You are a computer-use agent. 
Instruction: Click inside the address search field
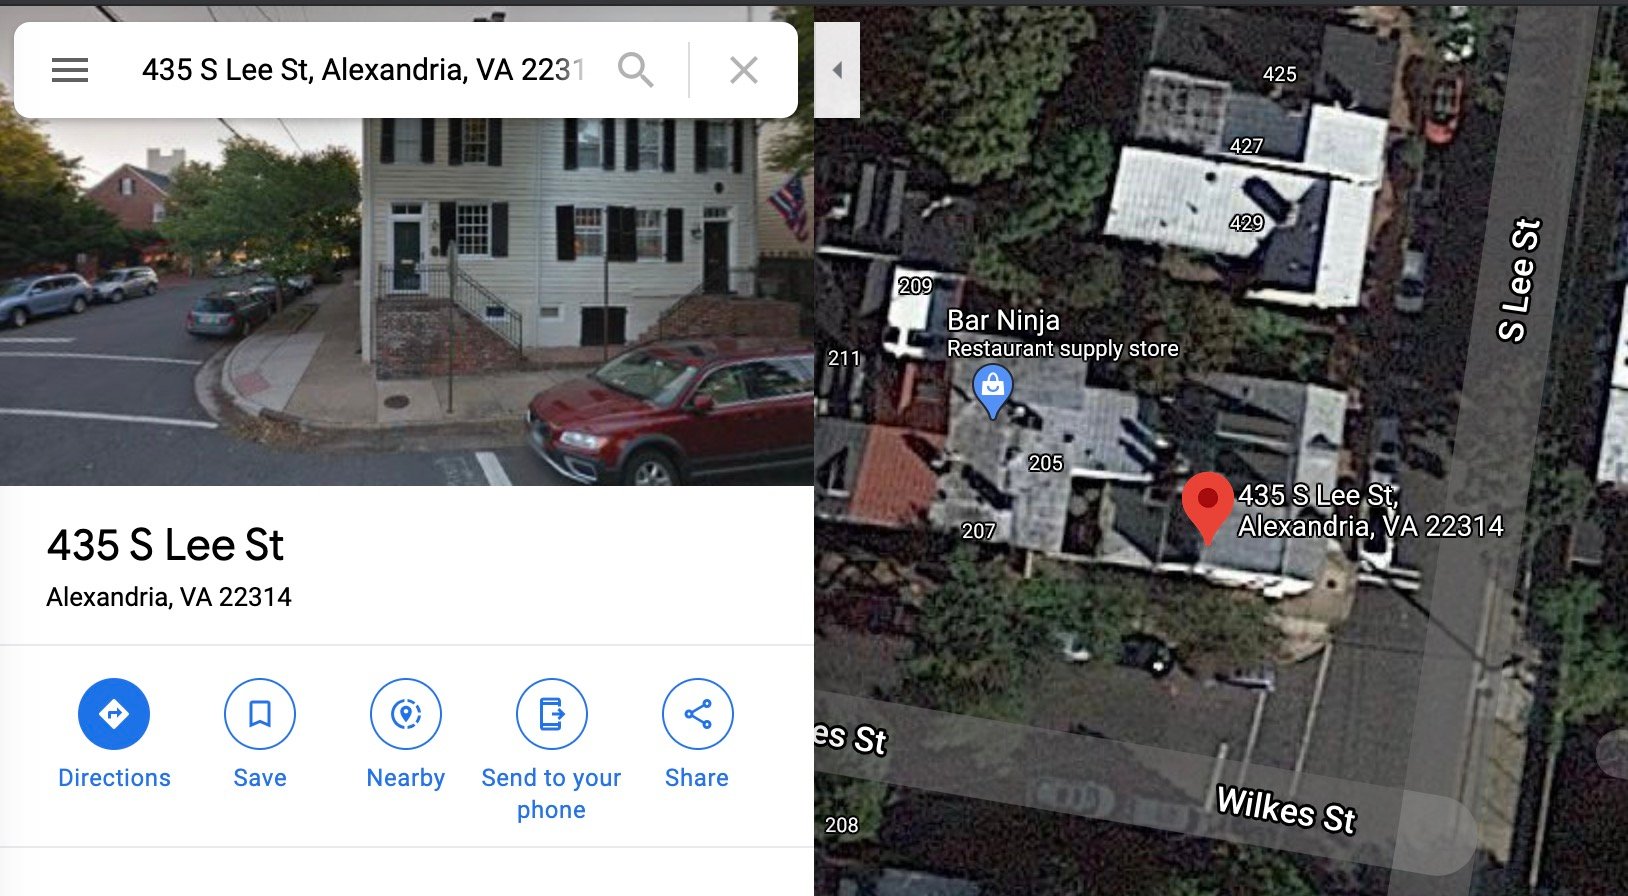click(x=364, y=70)
